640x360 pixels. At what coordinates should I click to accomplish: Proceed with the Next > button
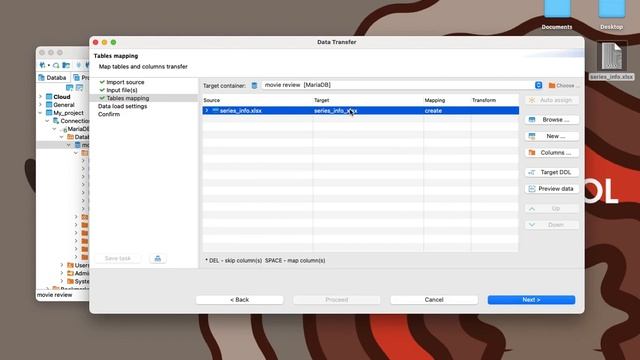point(531,300)
